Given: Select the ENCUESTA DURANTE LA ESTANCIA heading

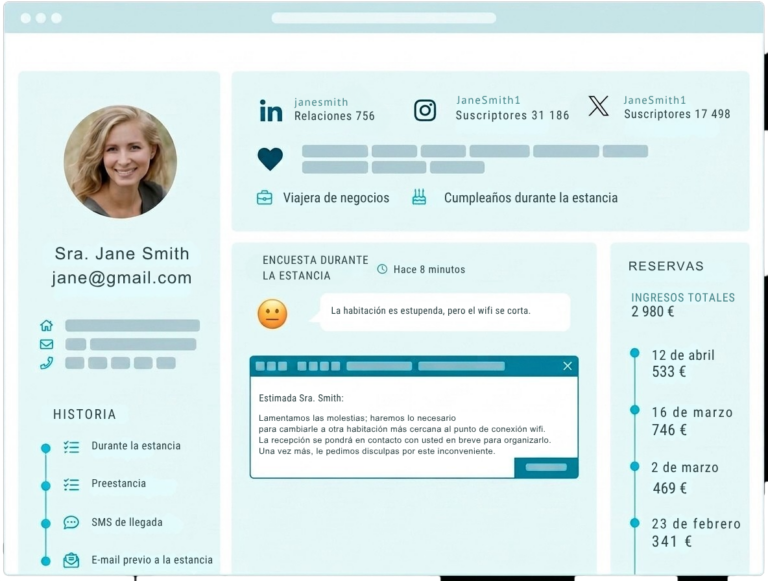Looking at the screenshot, I should [x=315, y=268].
